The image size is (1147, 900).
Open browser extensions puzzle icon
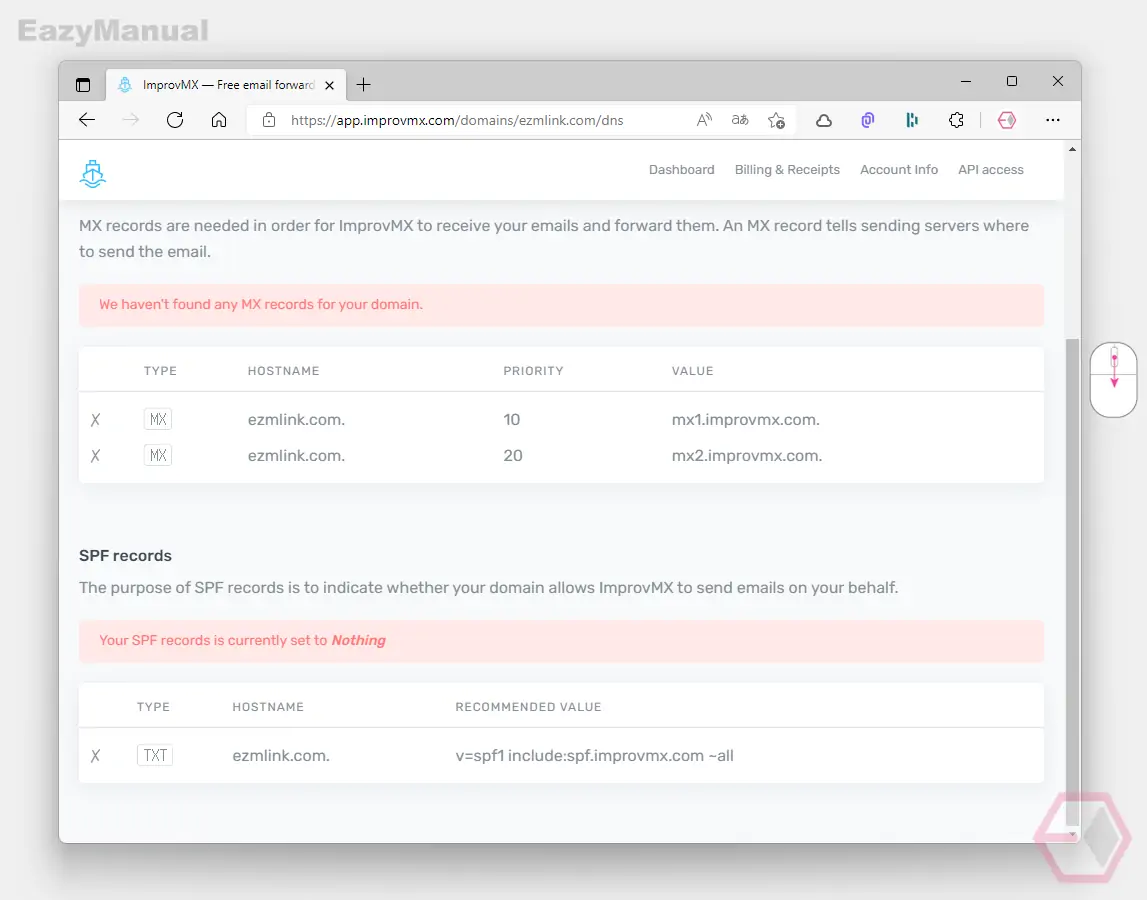tap(956, 120)
